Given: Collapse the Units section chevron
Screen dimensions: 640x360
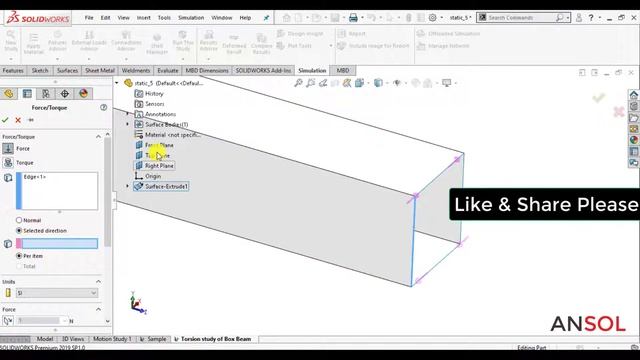Looking at the screenshot, I should tap(98, 282).
